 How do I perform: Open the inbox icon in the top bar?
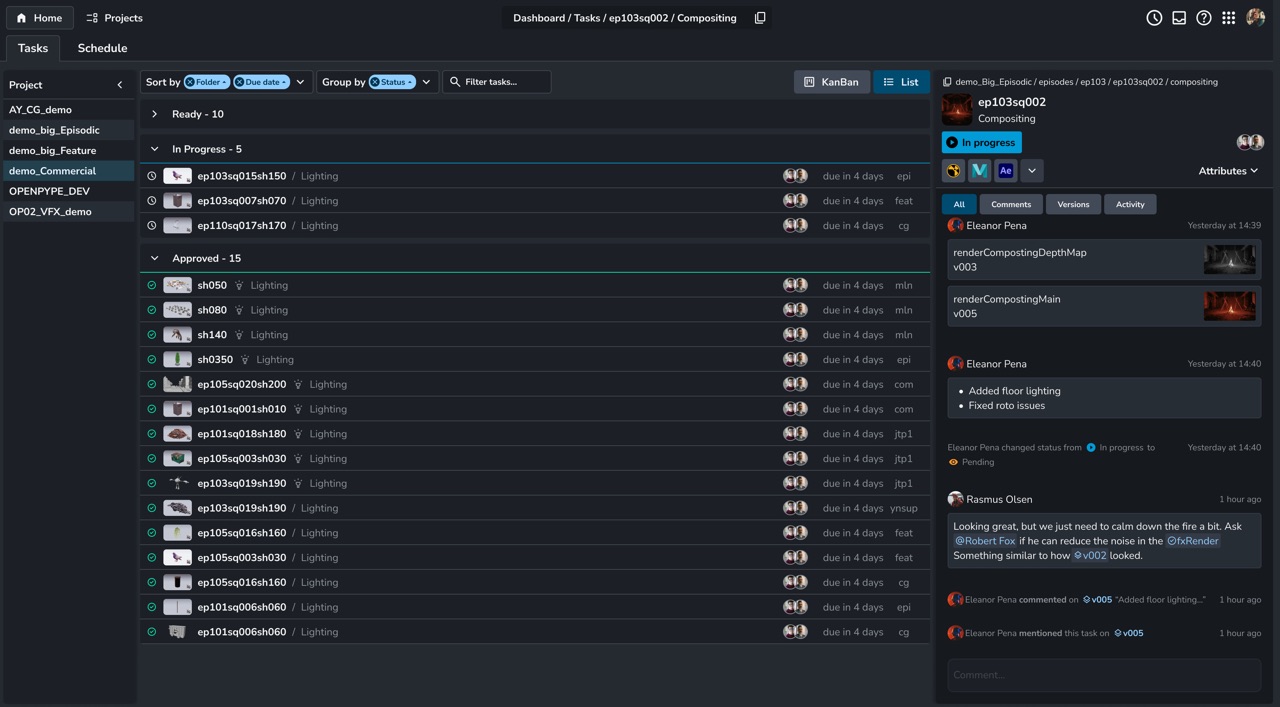pyautogui.click(x=1179, y=17)
